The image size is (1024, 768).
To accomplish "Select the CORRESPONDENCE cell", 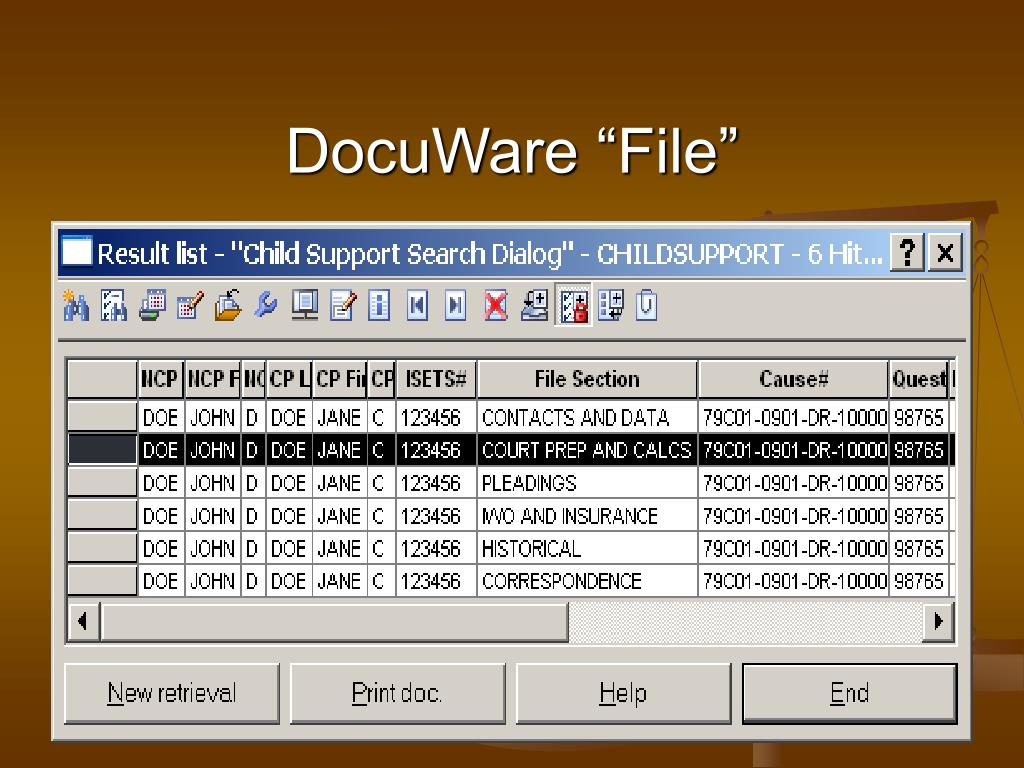I will point(587,581).
